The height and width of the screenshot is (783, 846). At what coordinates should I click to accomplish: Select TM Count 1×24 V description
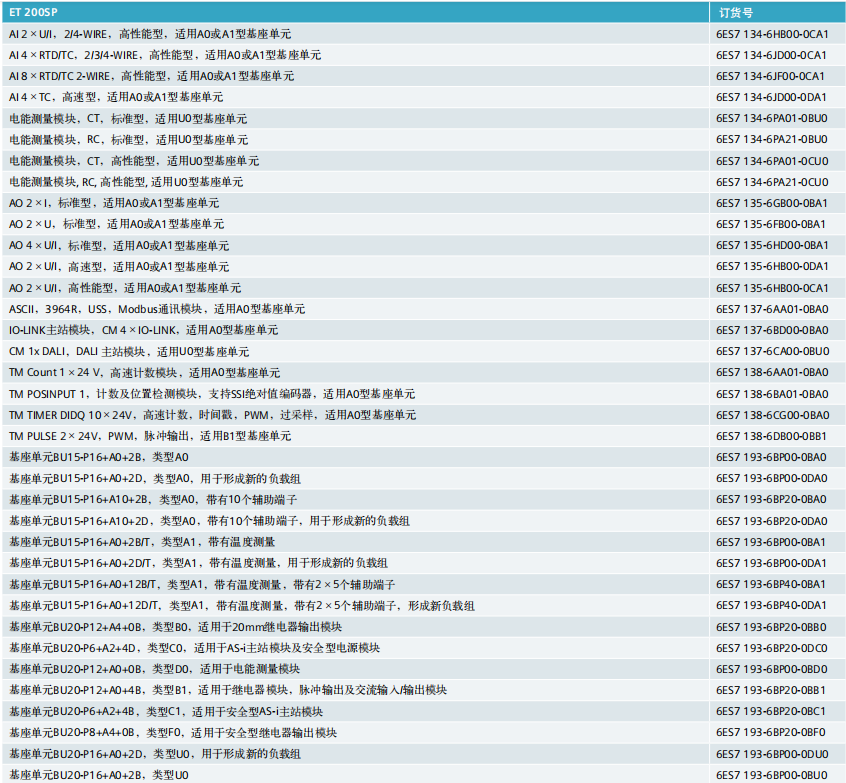pos(145,372)
